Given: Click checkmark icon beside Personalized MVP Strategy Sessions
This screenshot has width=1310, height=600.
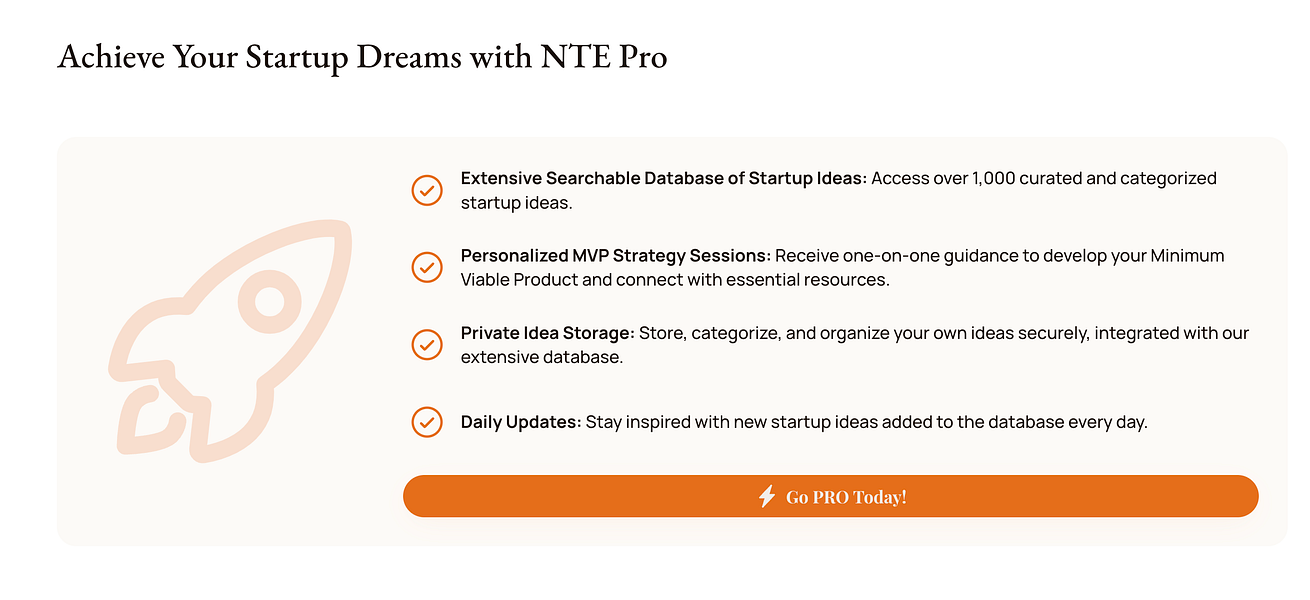Looking at the screenshot, I should tap(427, 267).
